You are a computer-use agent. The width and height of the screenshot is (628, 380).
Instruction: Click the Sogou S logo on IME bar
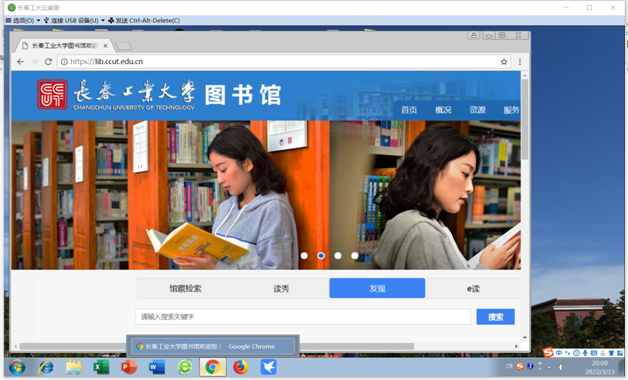point(548,352)
